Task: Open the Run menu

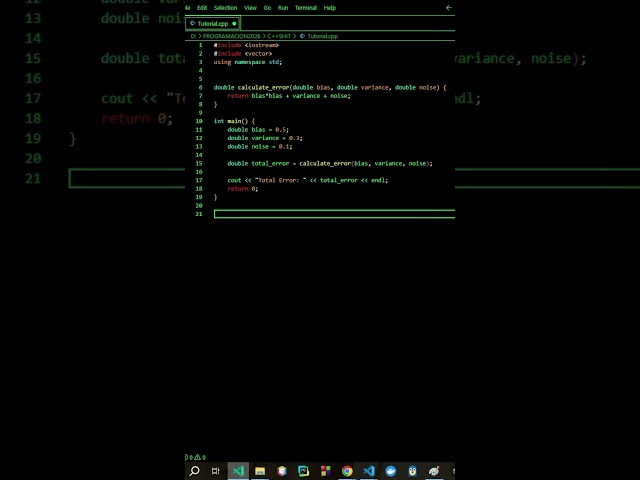Action: 283,8
